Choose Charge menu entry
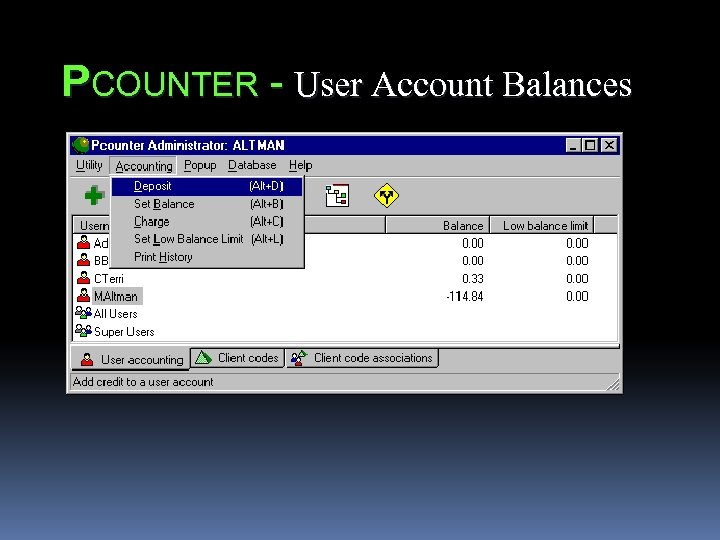Viewport: 720px width, 540px height. coord(207,222)
